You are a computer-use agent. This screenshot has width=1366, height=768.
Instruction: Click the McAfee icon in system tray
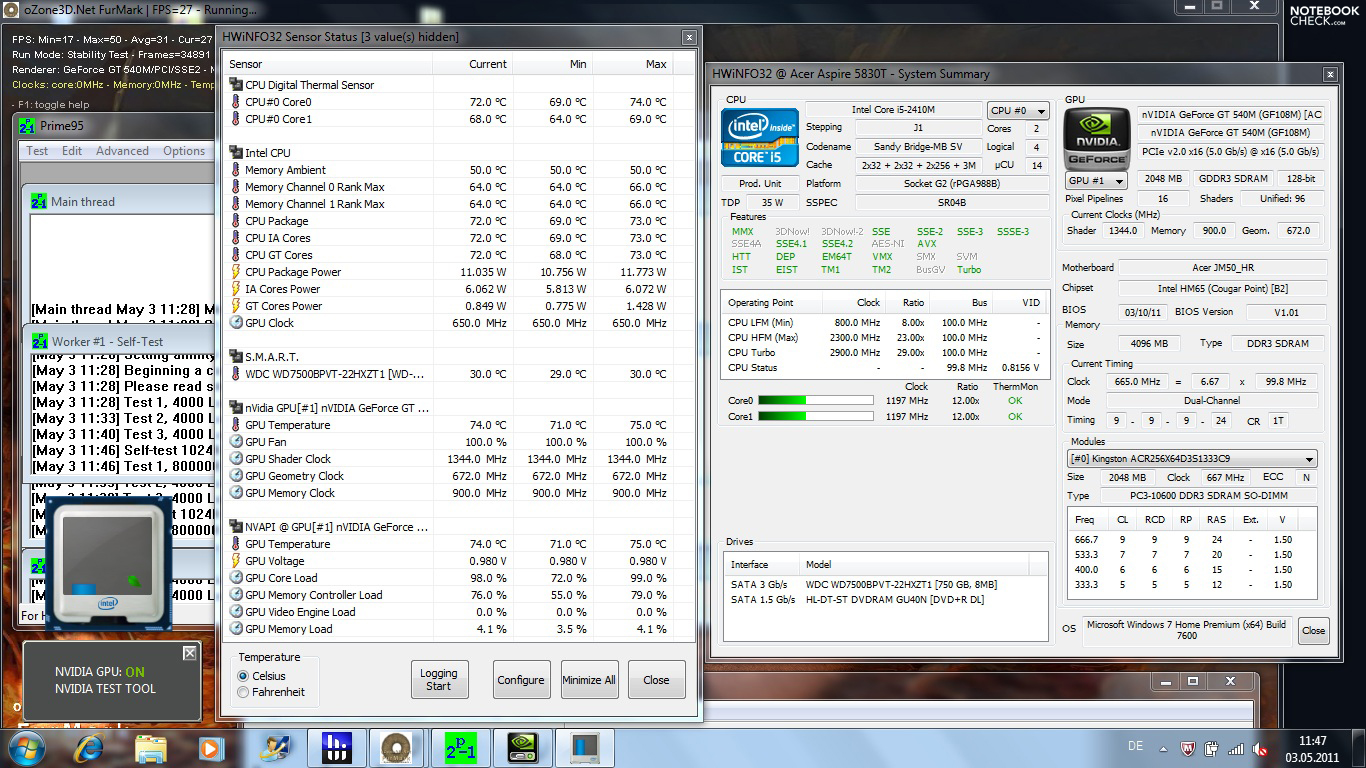click(x=1187, y=748)
